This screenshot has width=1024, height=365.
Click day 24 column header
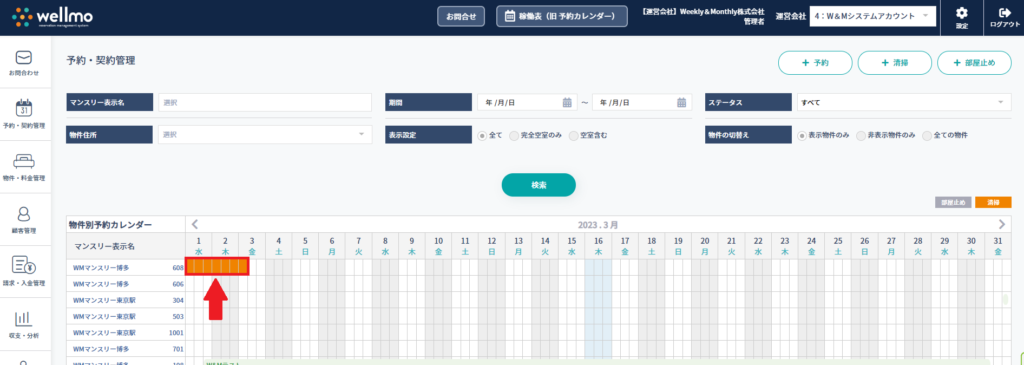click(811, 246)
